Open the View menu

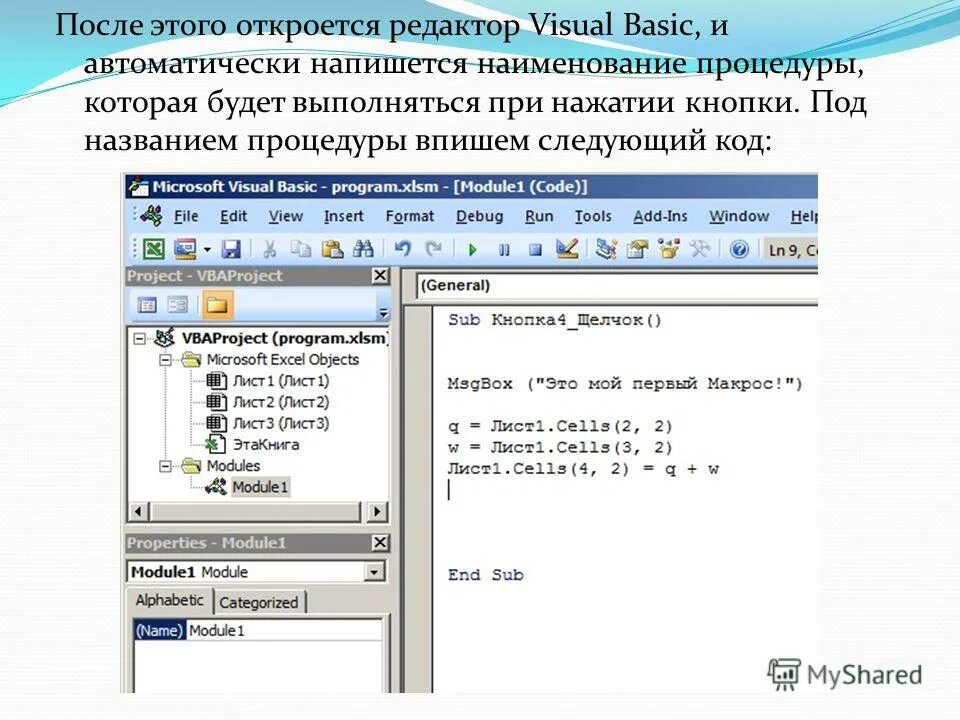[286, 217]
